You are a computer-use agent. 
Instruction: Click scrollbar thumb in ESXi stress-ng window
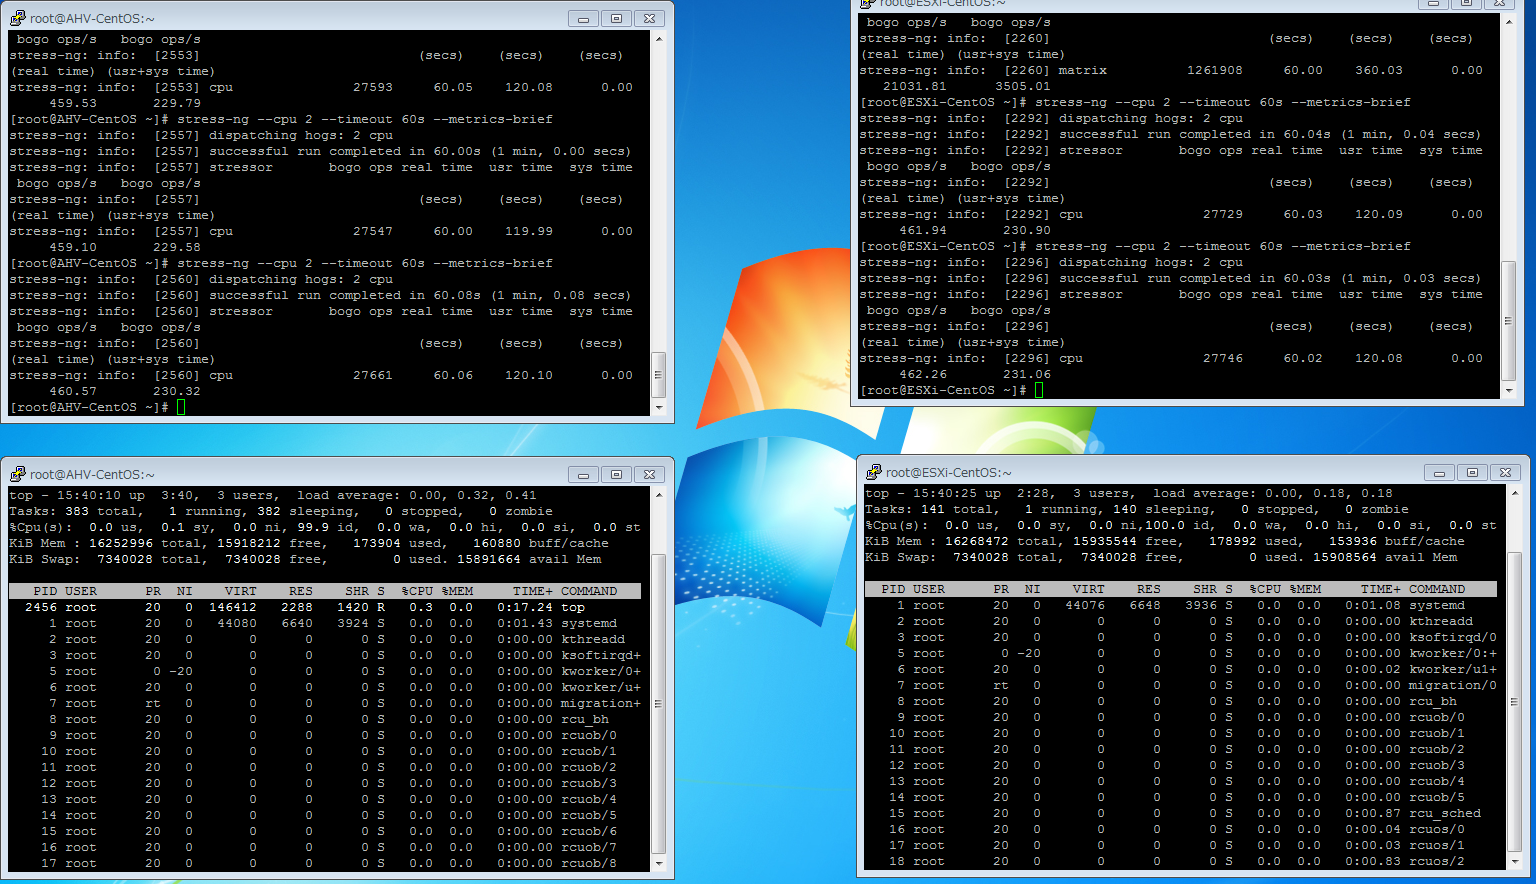tap(1508, 321)
